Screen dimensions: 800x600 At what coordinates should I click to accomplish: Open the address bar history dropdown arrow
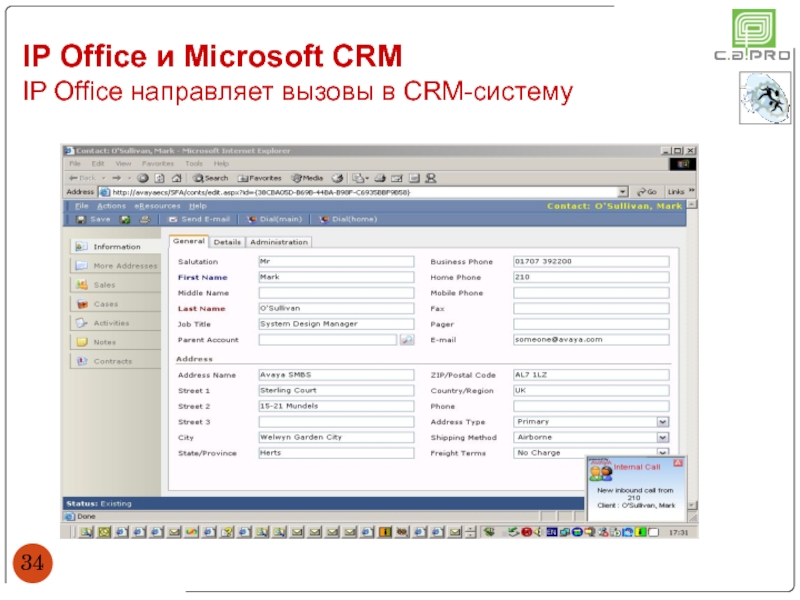(x=622, y=192)
